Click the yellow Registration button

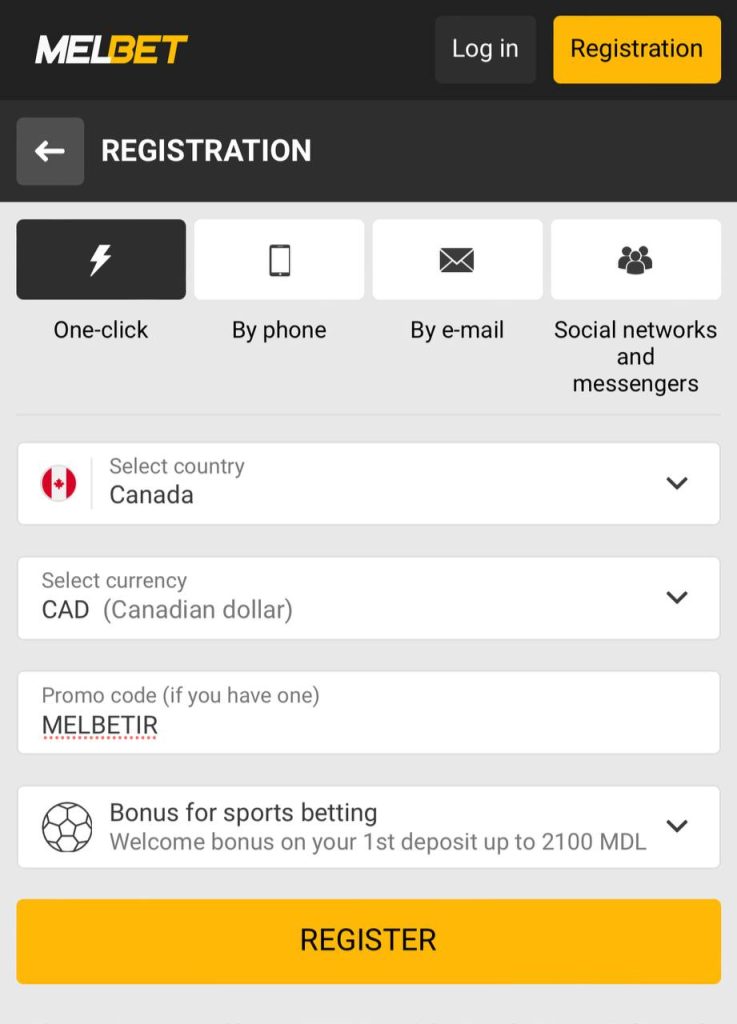(636, 49)
